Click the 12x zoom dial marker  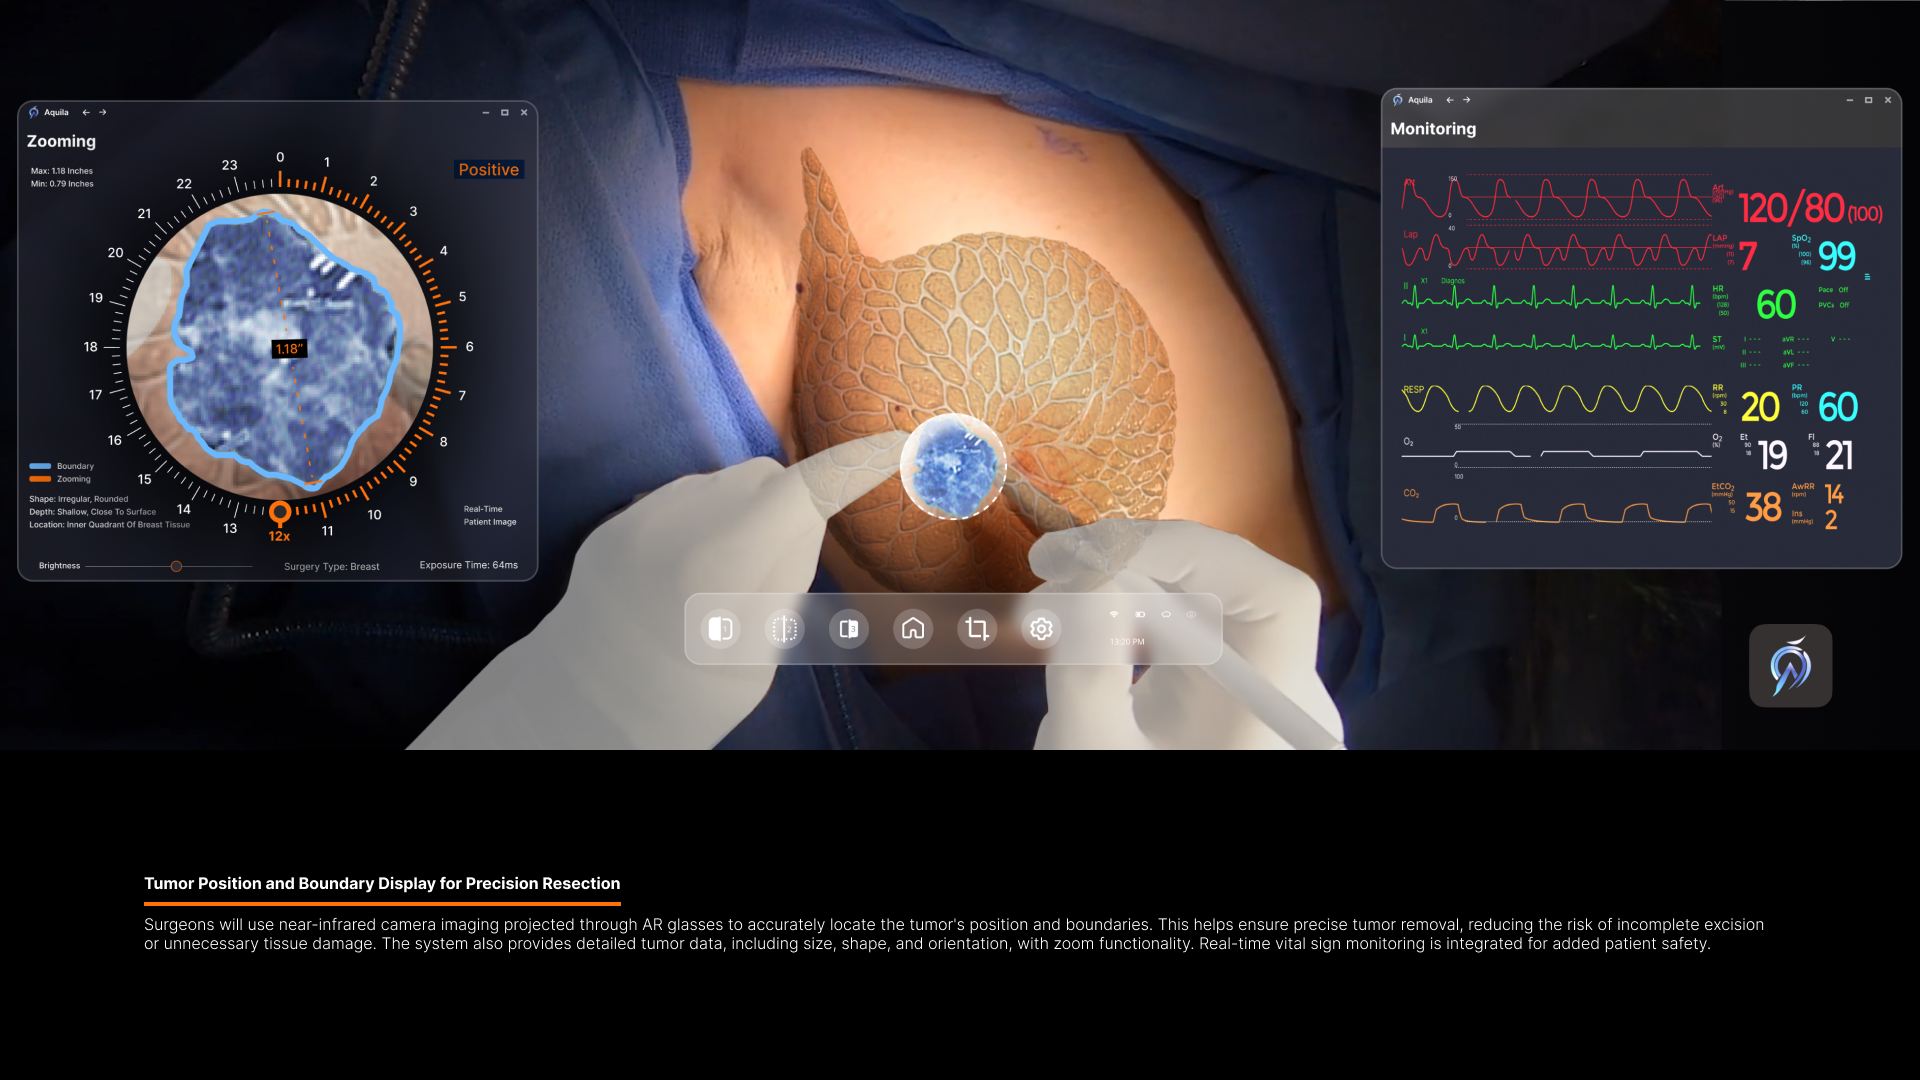tap(280, 514)
